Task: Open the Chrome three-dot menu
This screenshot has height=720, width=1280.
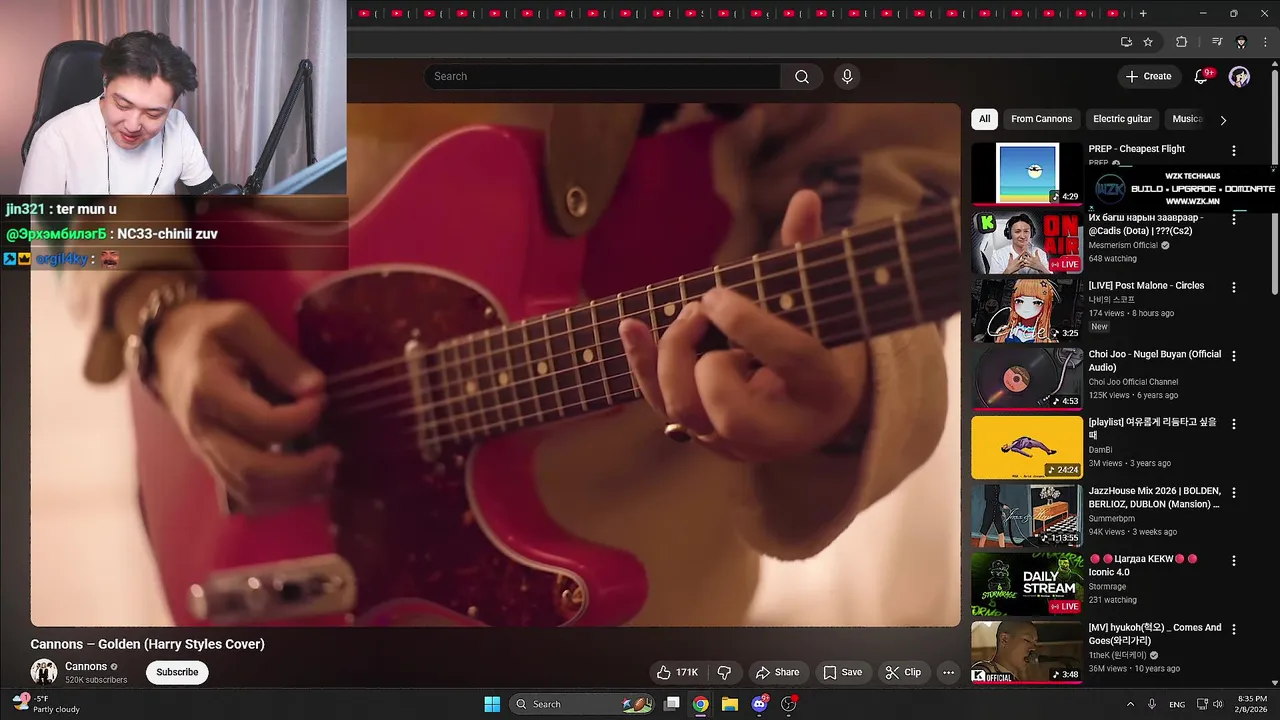Action: point(1265,42)
